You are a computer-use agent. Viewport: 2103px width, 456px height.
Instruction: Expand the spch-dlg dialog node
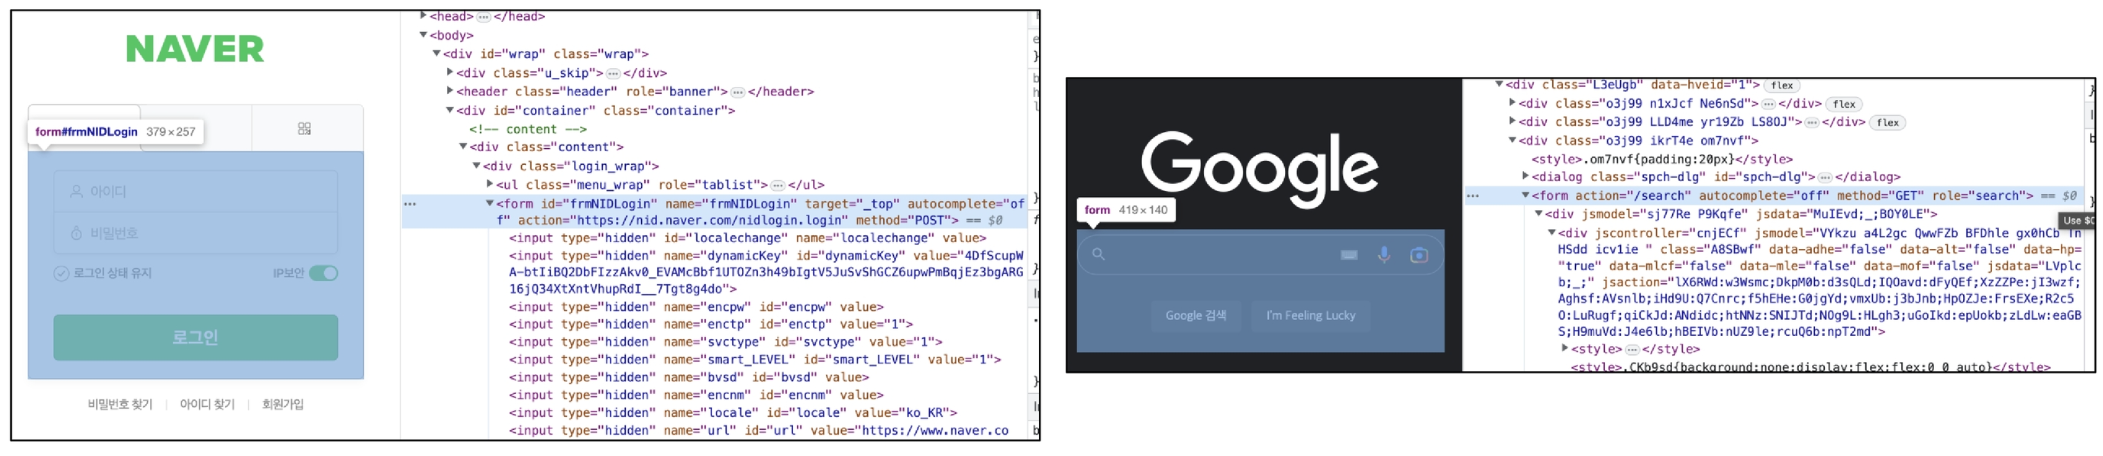tap(1526, 177)
